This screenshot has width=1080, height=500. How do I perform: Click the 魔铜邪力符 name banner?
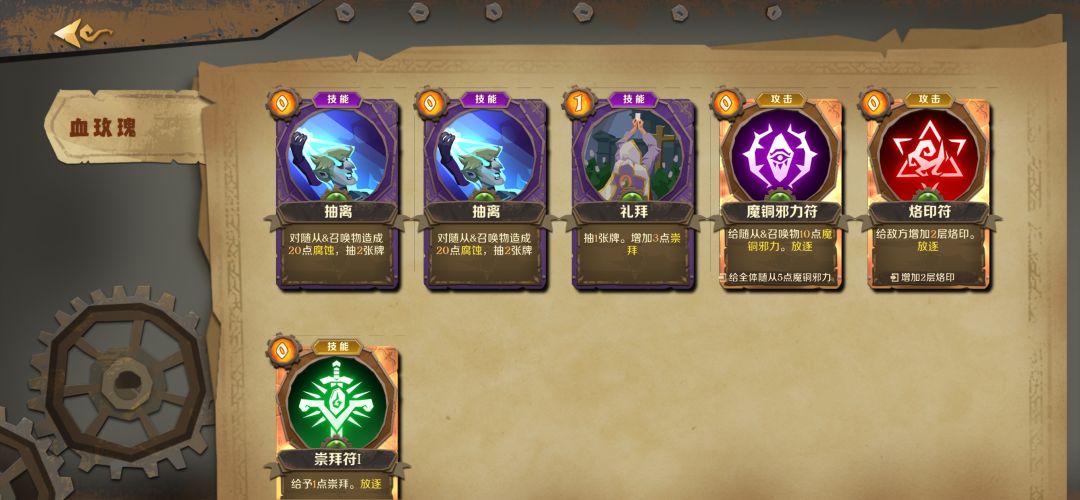(780, 212)
